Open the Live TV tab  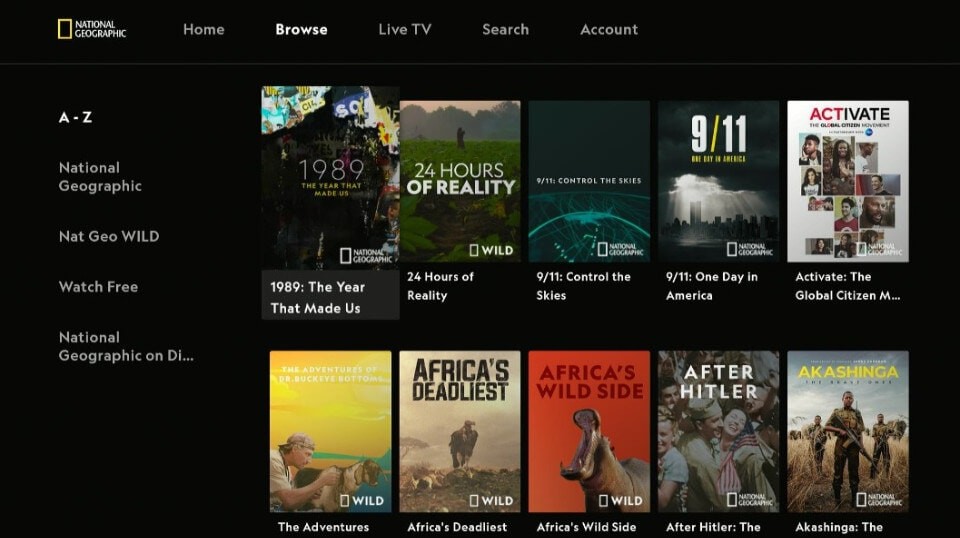point(405,29)
